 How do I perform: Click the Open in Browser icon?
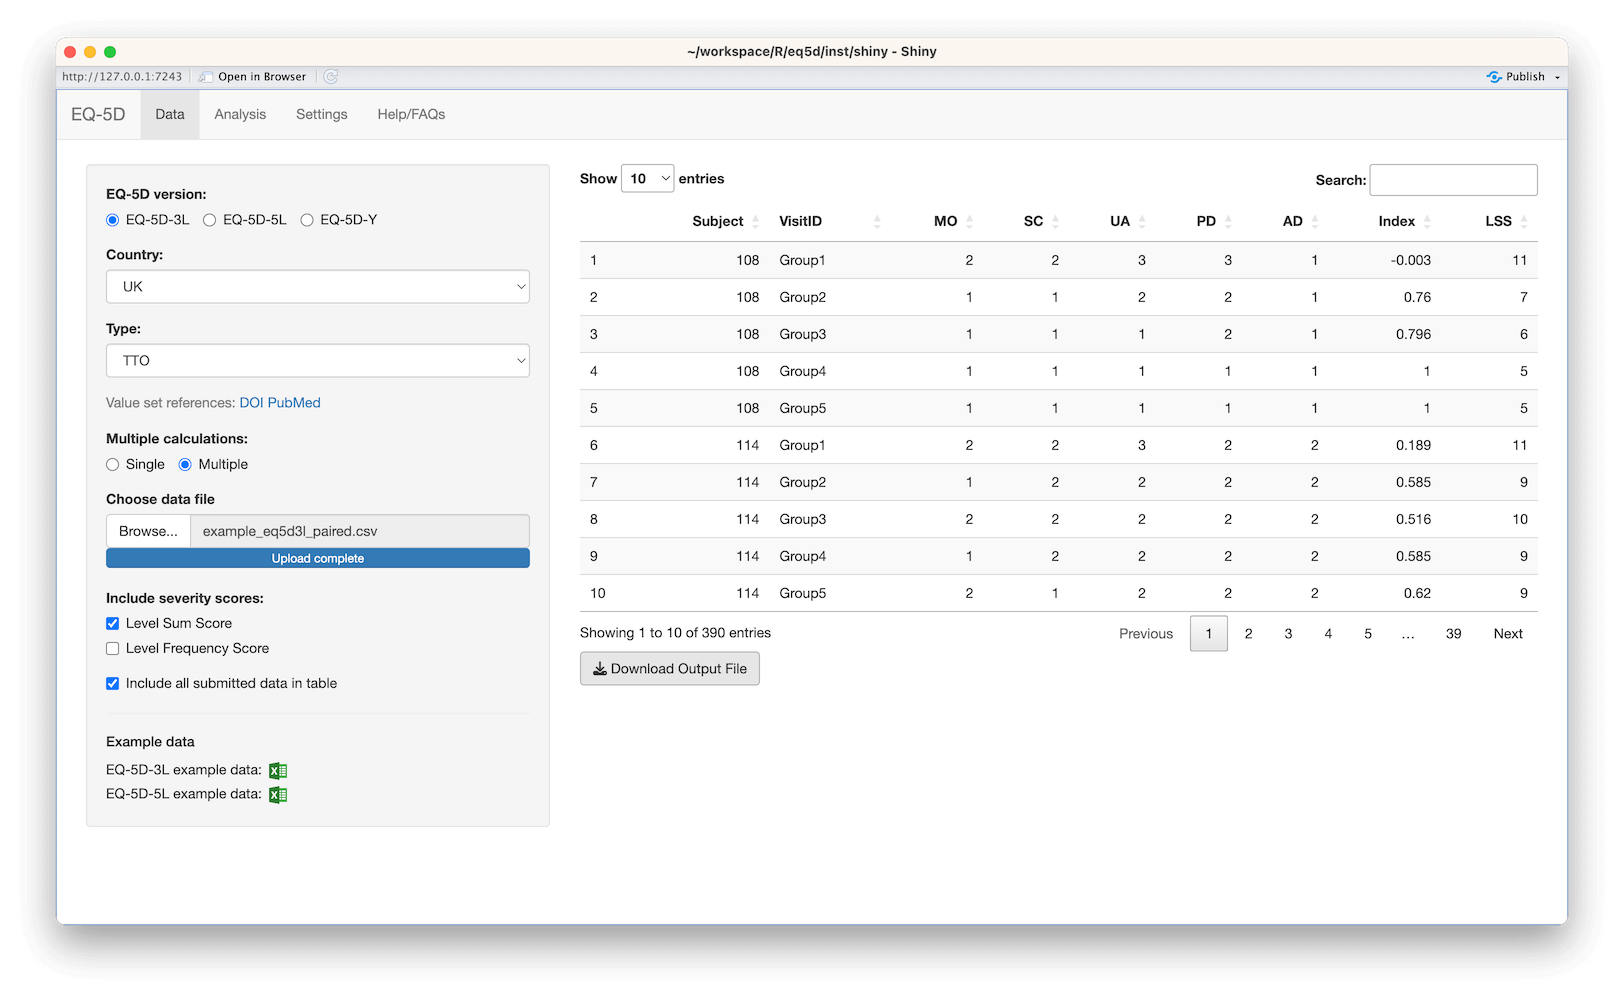click(206, 77)
